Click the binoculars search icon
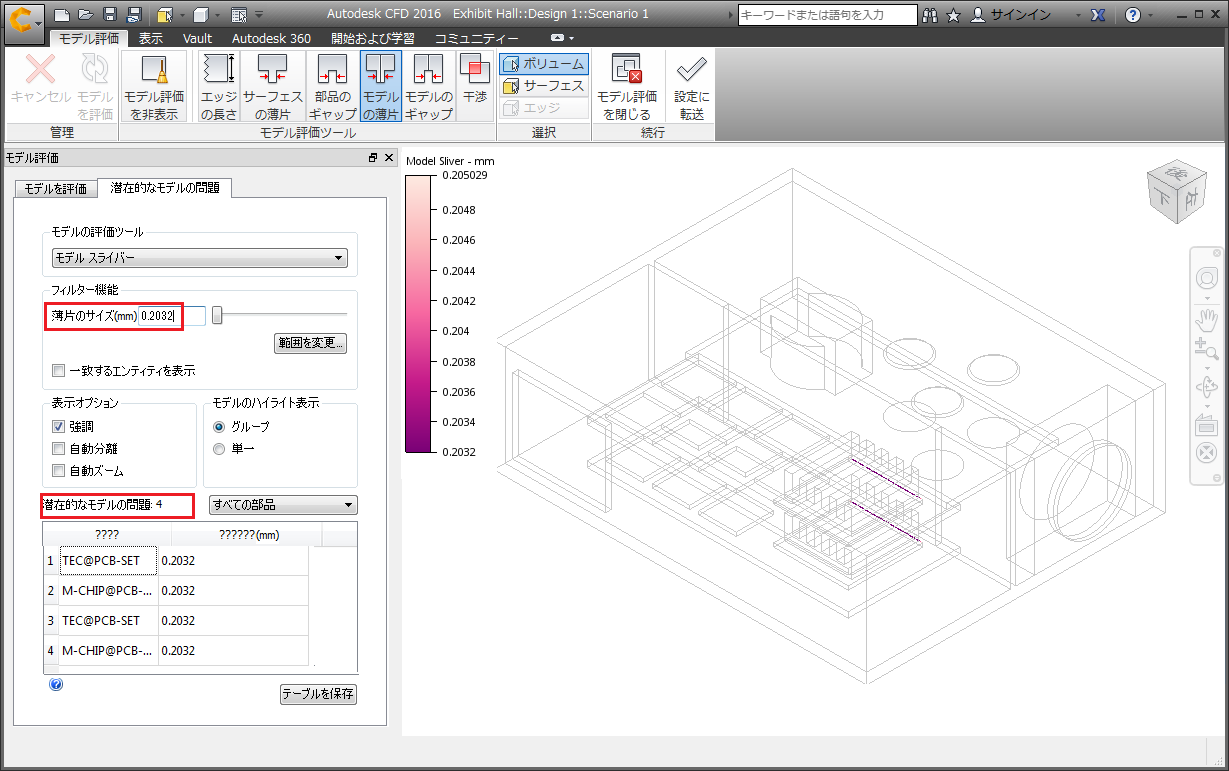This screenshot has height=771, width=1229. tap(931, 15)
